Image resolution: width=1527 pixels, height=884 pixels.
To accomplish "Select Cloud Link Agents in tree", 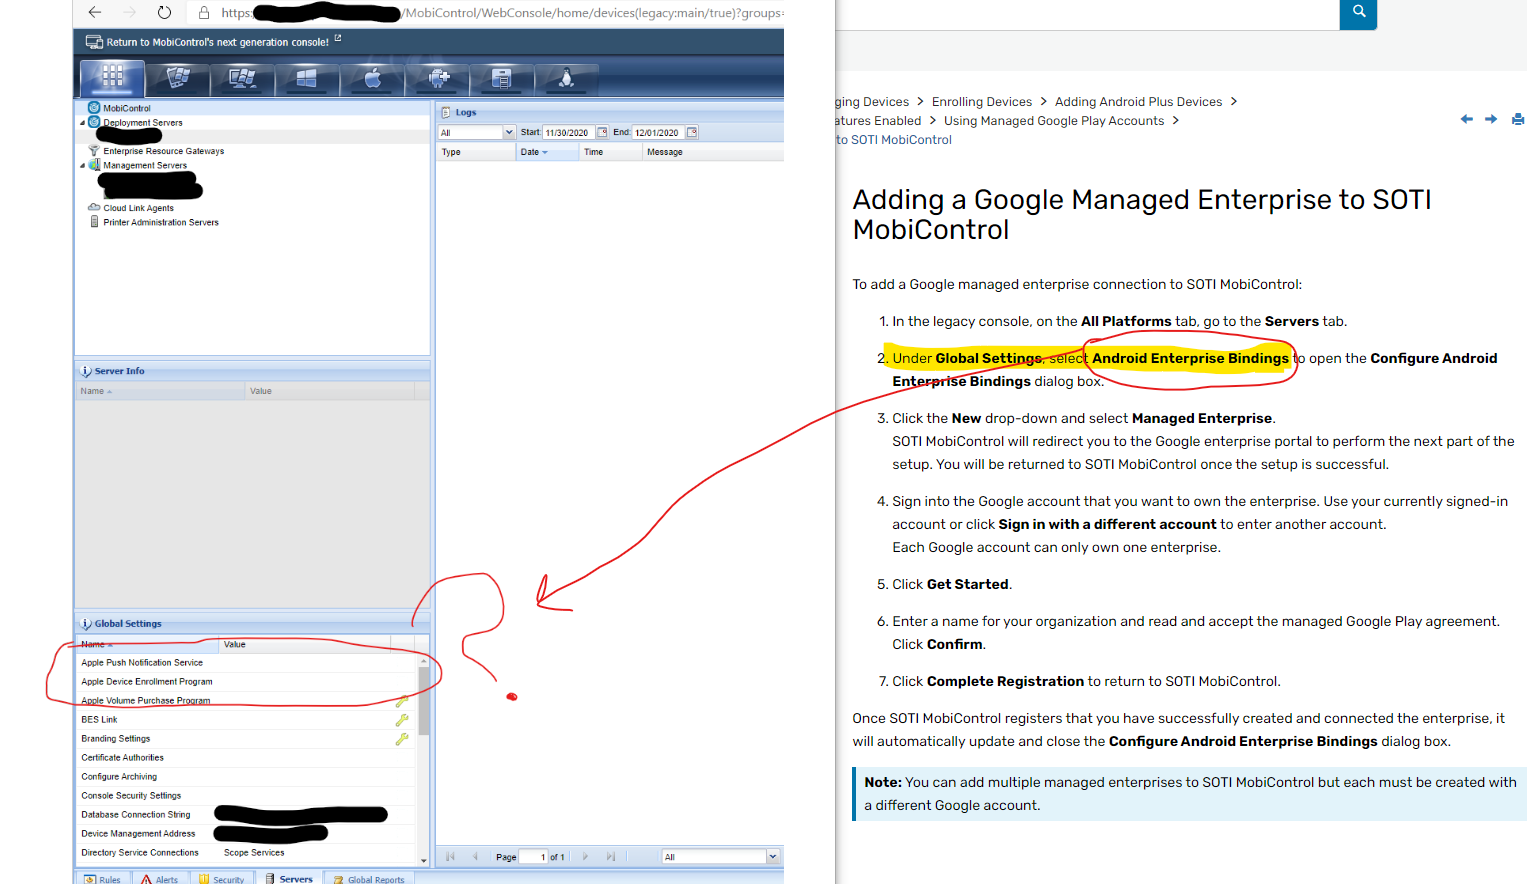I will [x=138, y=208].
